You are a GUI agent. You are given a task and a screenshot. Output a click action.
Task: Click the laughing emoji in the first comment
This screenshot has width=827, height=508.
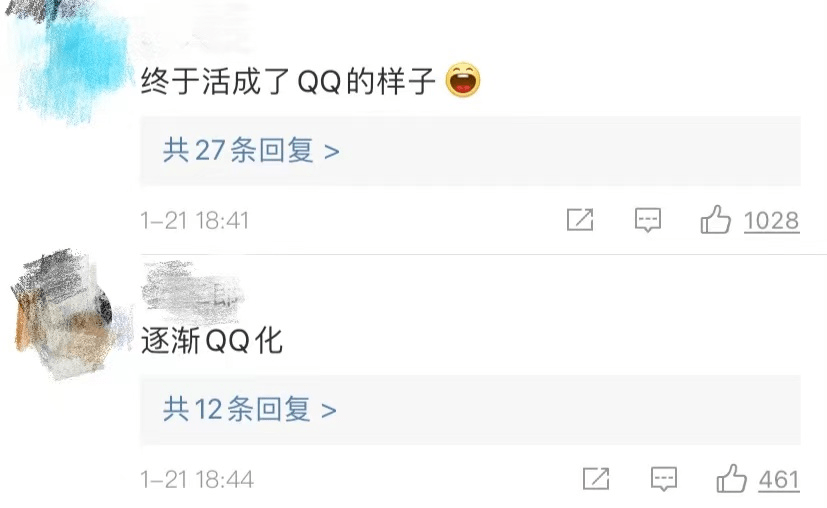click(x=463, y=80)
